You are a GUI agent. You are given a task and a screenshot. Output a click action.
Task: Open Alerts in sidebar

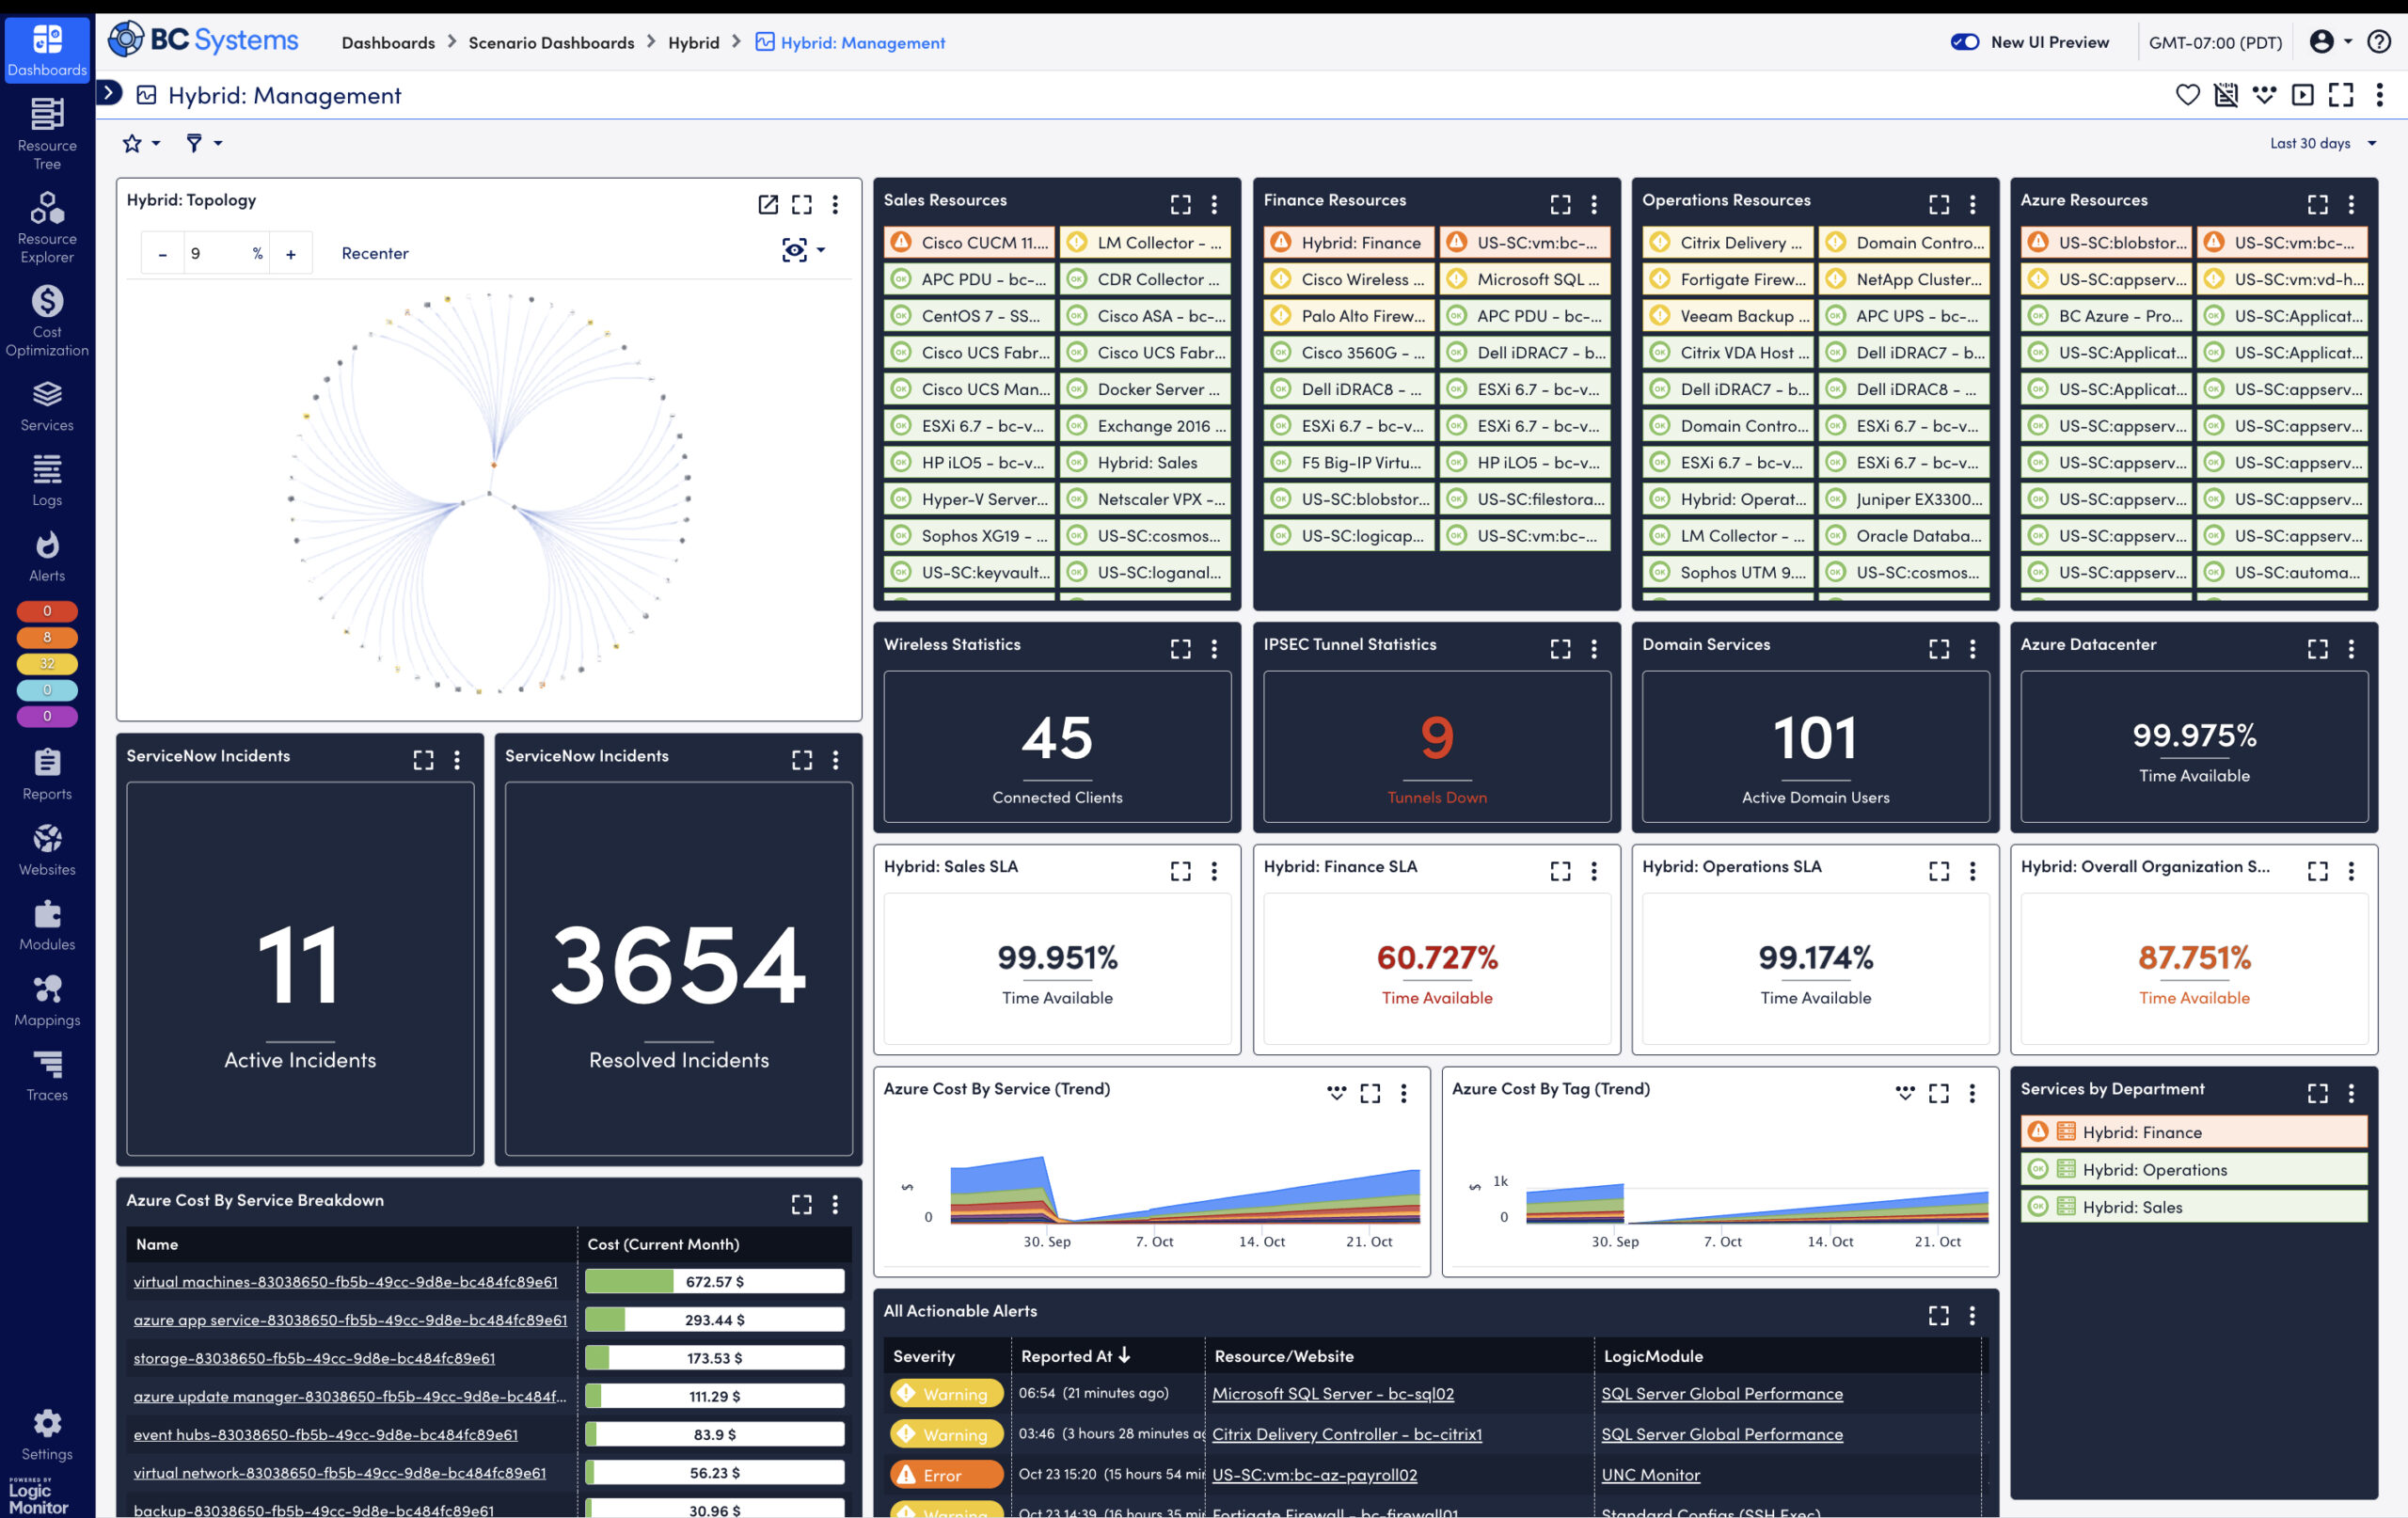tap(47, 556)
